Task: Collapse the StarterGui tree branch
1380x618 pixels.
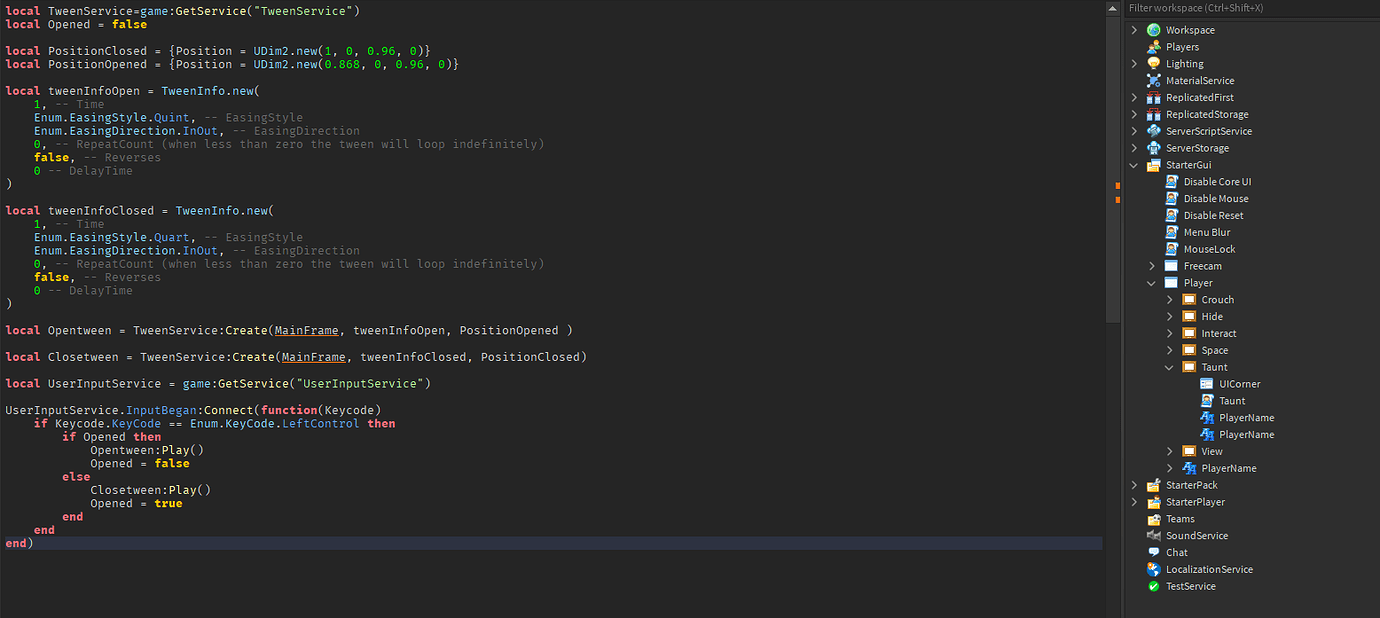Action: (x=1133, y=164)
